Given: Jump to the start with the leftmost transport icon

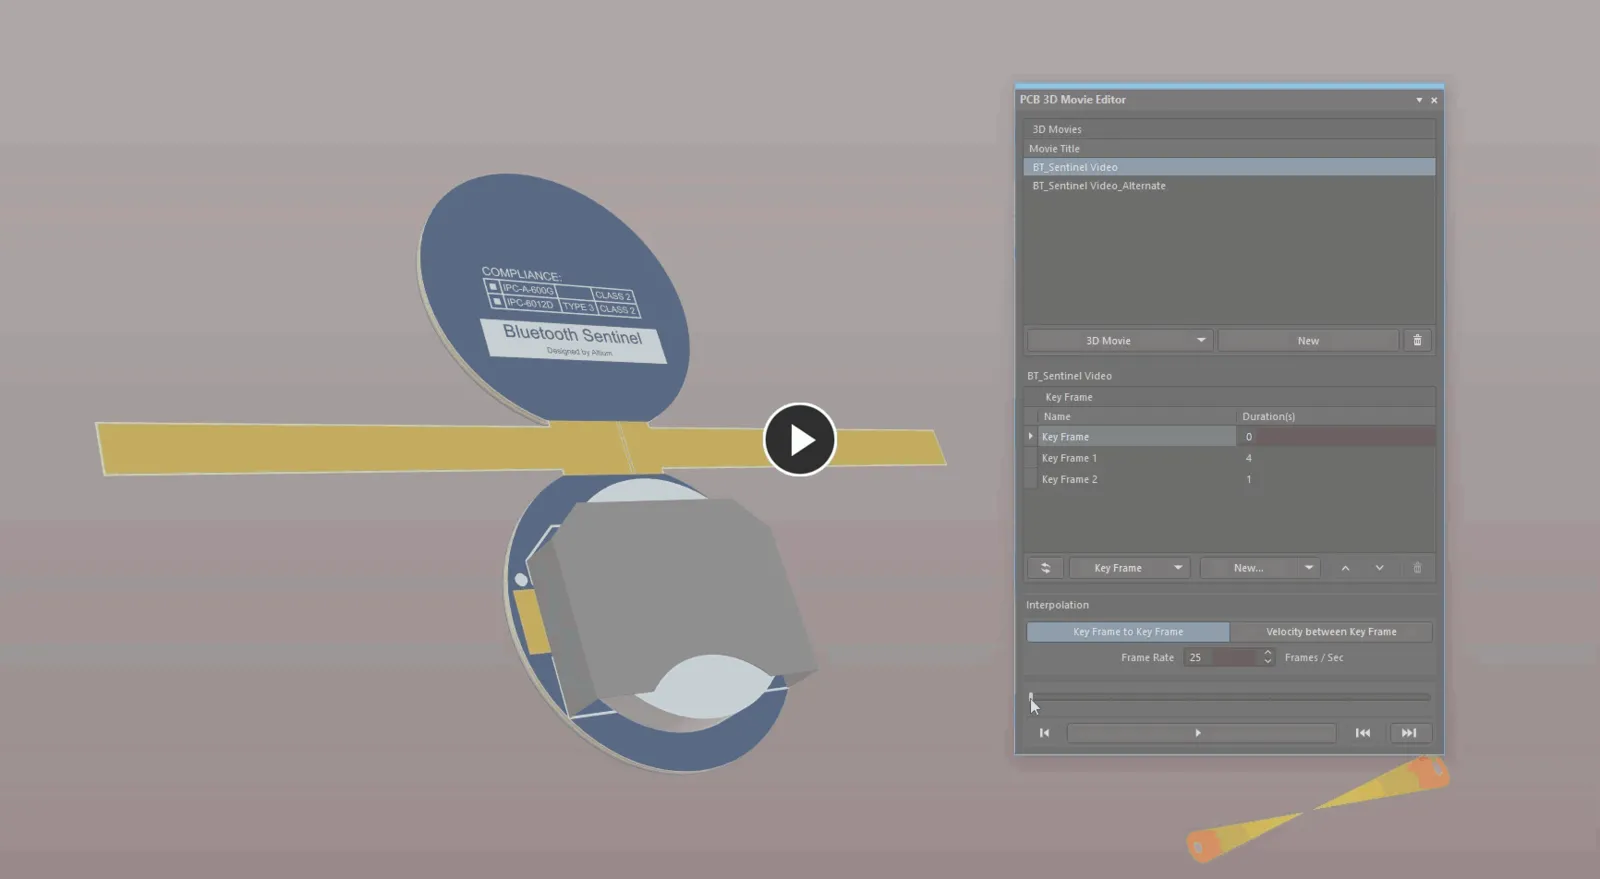Looking at the screenshot, I should (1044, 733).
